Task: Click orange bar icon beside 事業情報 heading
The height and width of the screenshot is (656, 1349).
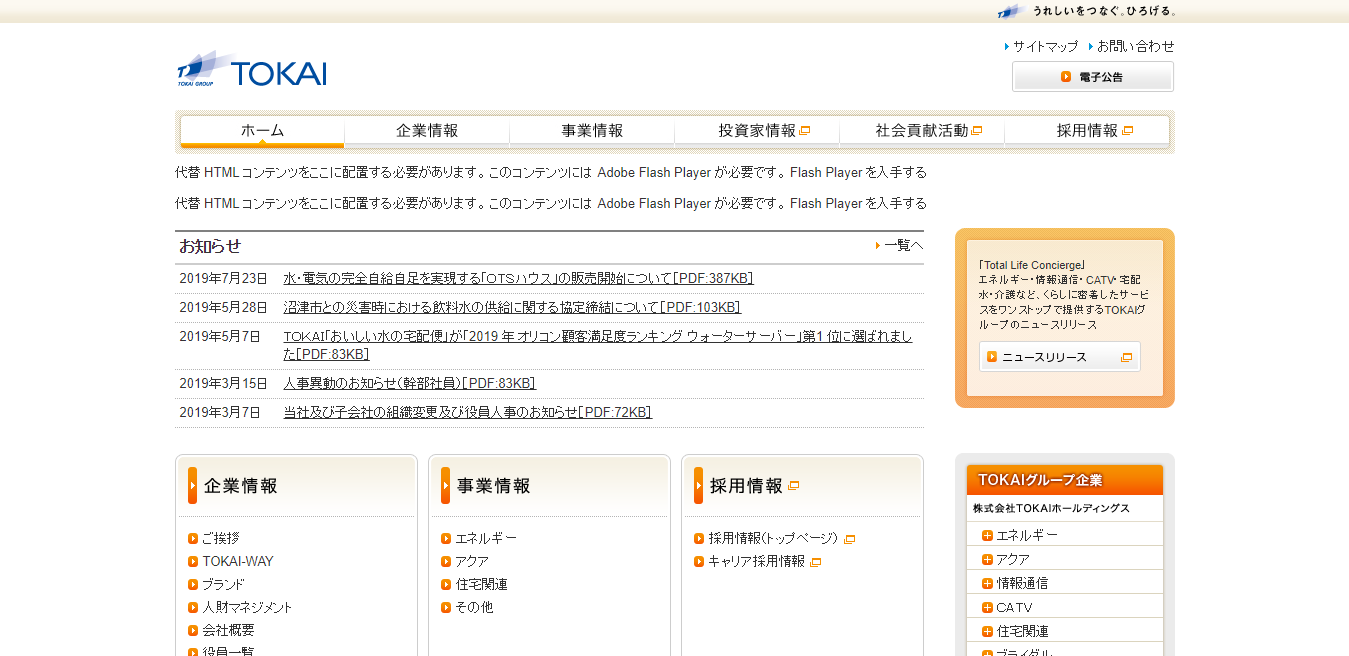Action: click(x=446, y=486)
